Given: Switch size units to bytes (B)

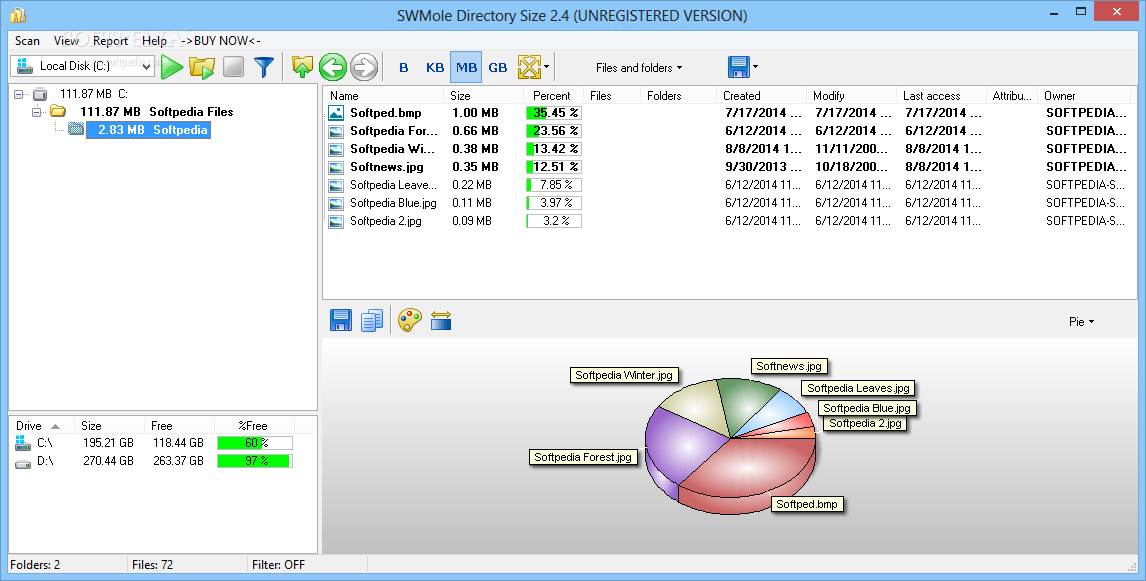Looking at the screenshot, I should click(403, 67).
